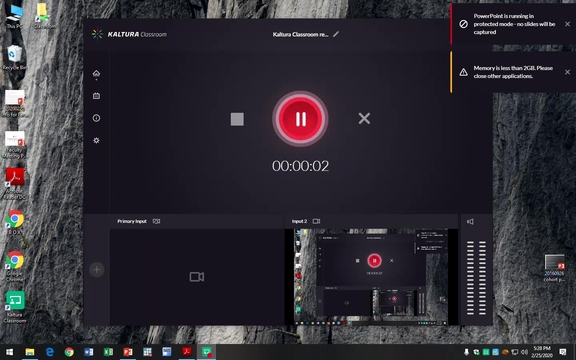The height and width of the screenshot is (360, 576).
Task: Open PowerPoint from the taskbar
Action: coord(128,352)
